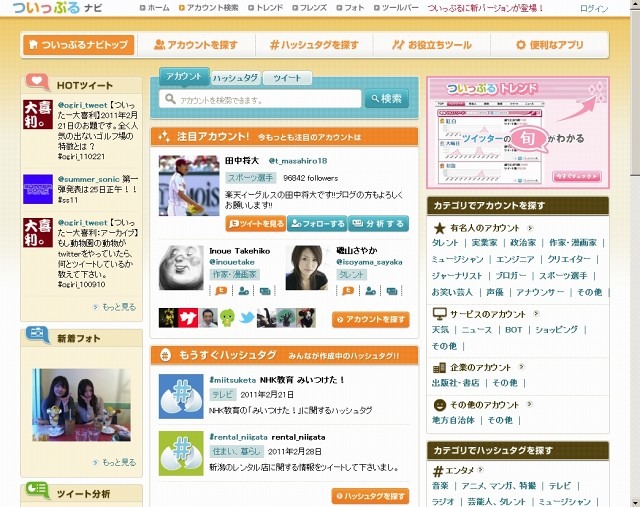This screenshot has height=507, width=640.
Task: Click もっと見る under HOTツイート
Action: tap(119, 307)
